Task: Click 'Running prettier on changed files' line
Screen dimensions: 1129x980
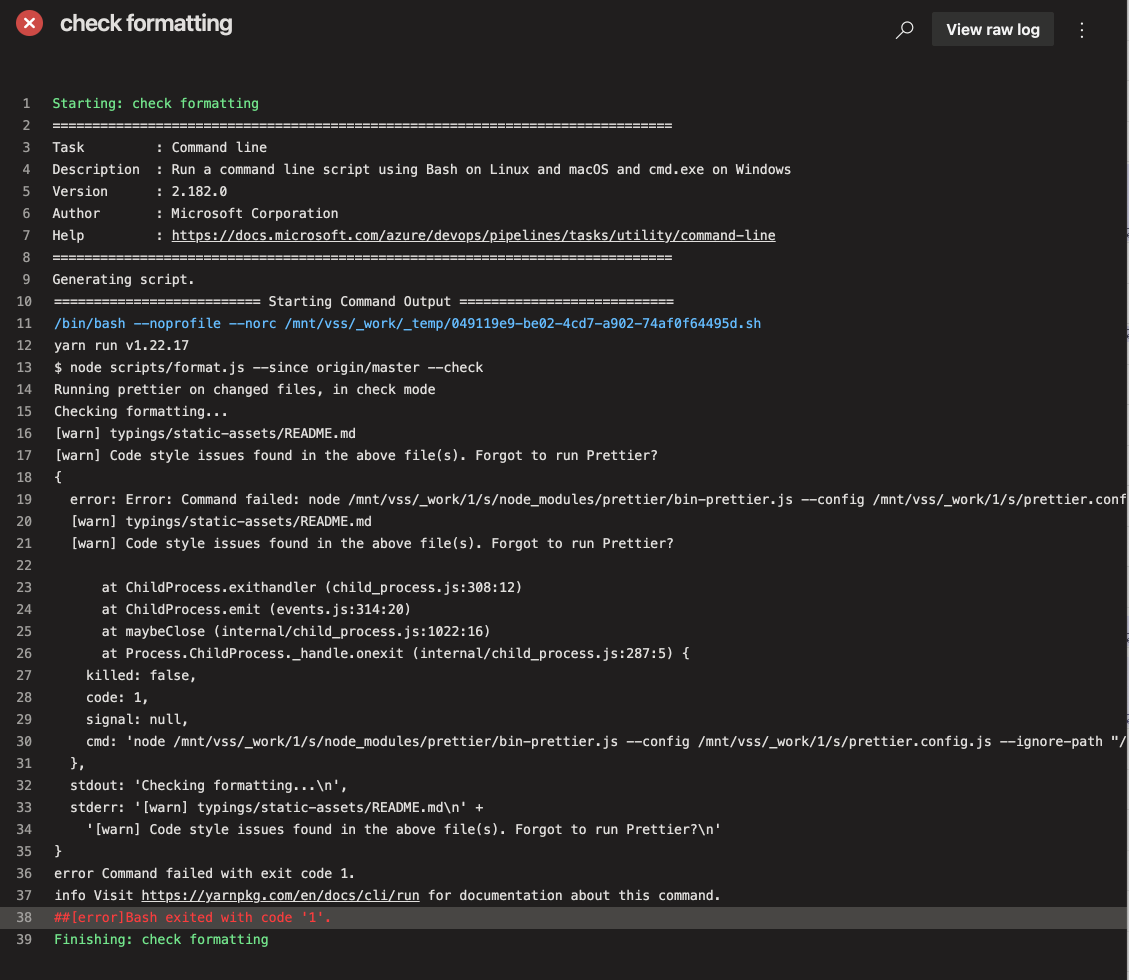Action: [245, 390]
